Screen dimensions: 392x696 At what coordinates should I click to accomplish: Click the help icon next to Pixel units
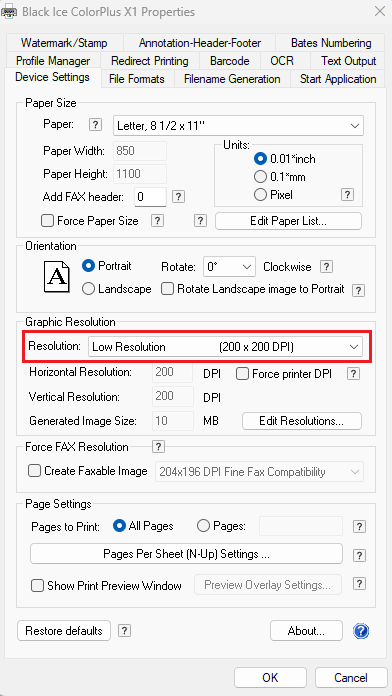(x=347, y=194)
